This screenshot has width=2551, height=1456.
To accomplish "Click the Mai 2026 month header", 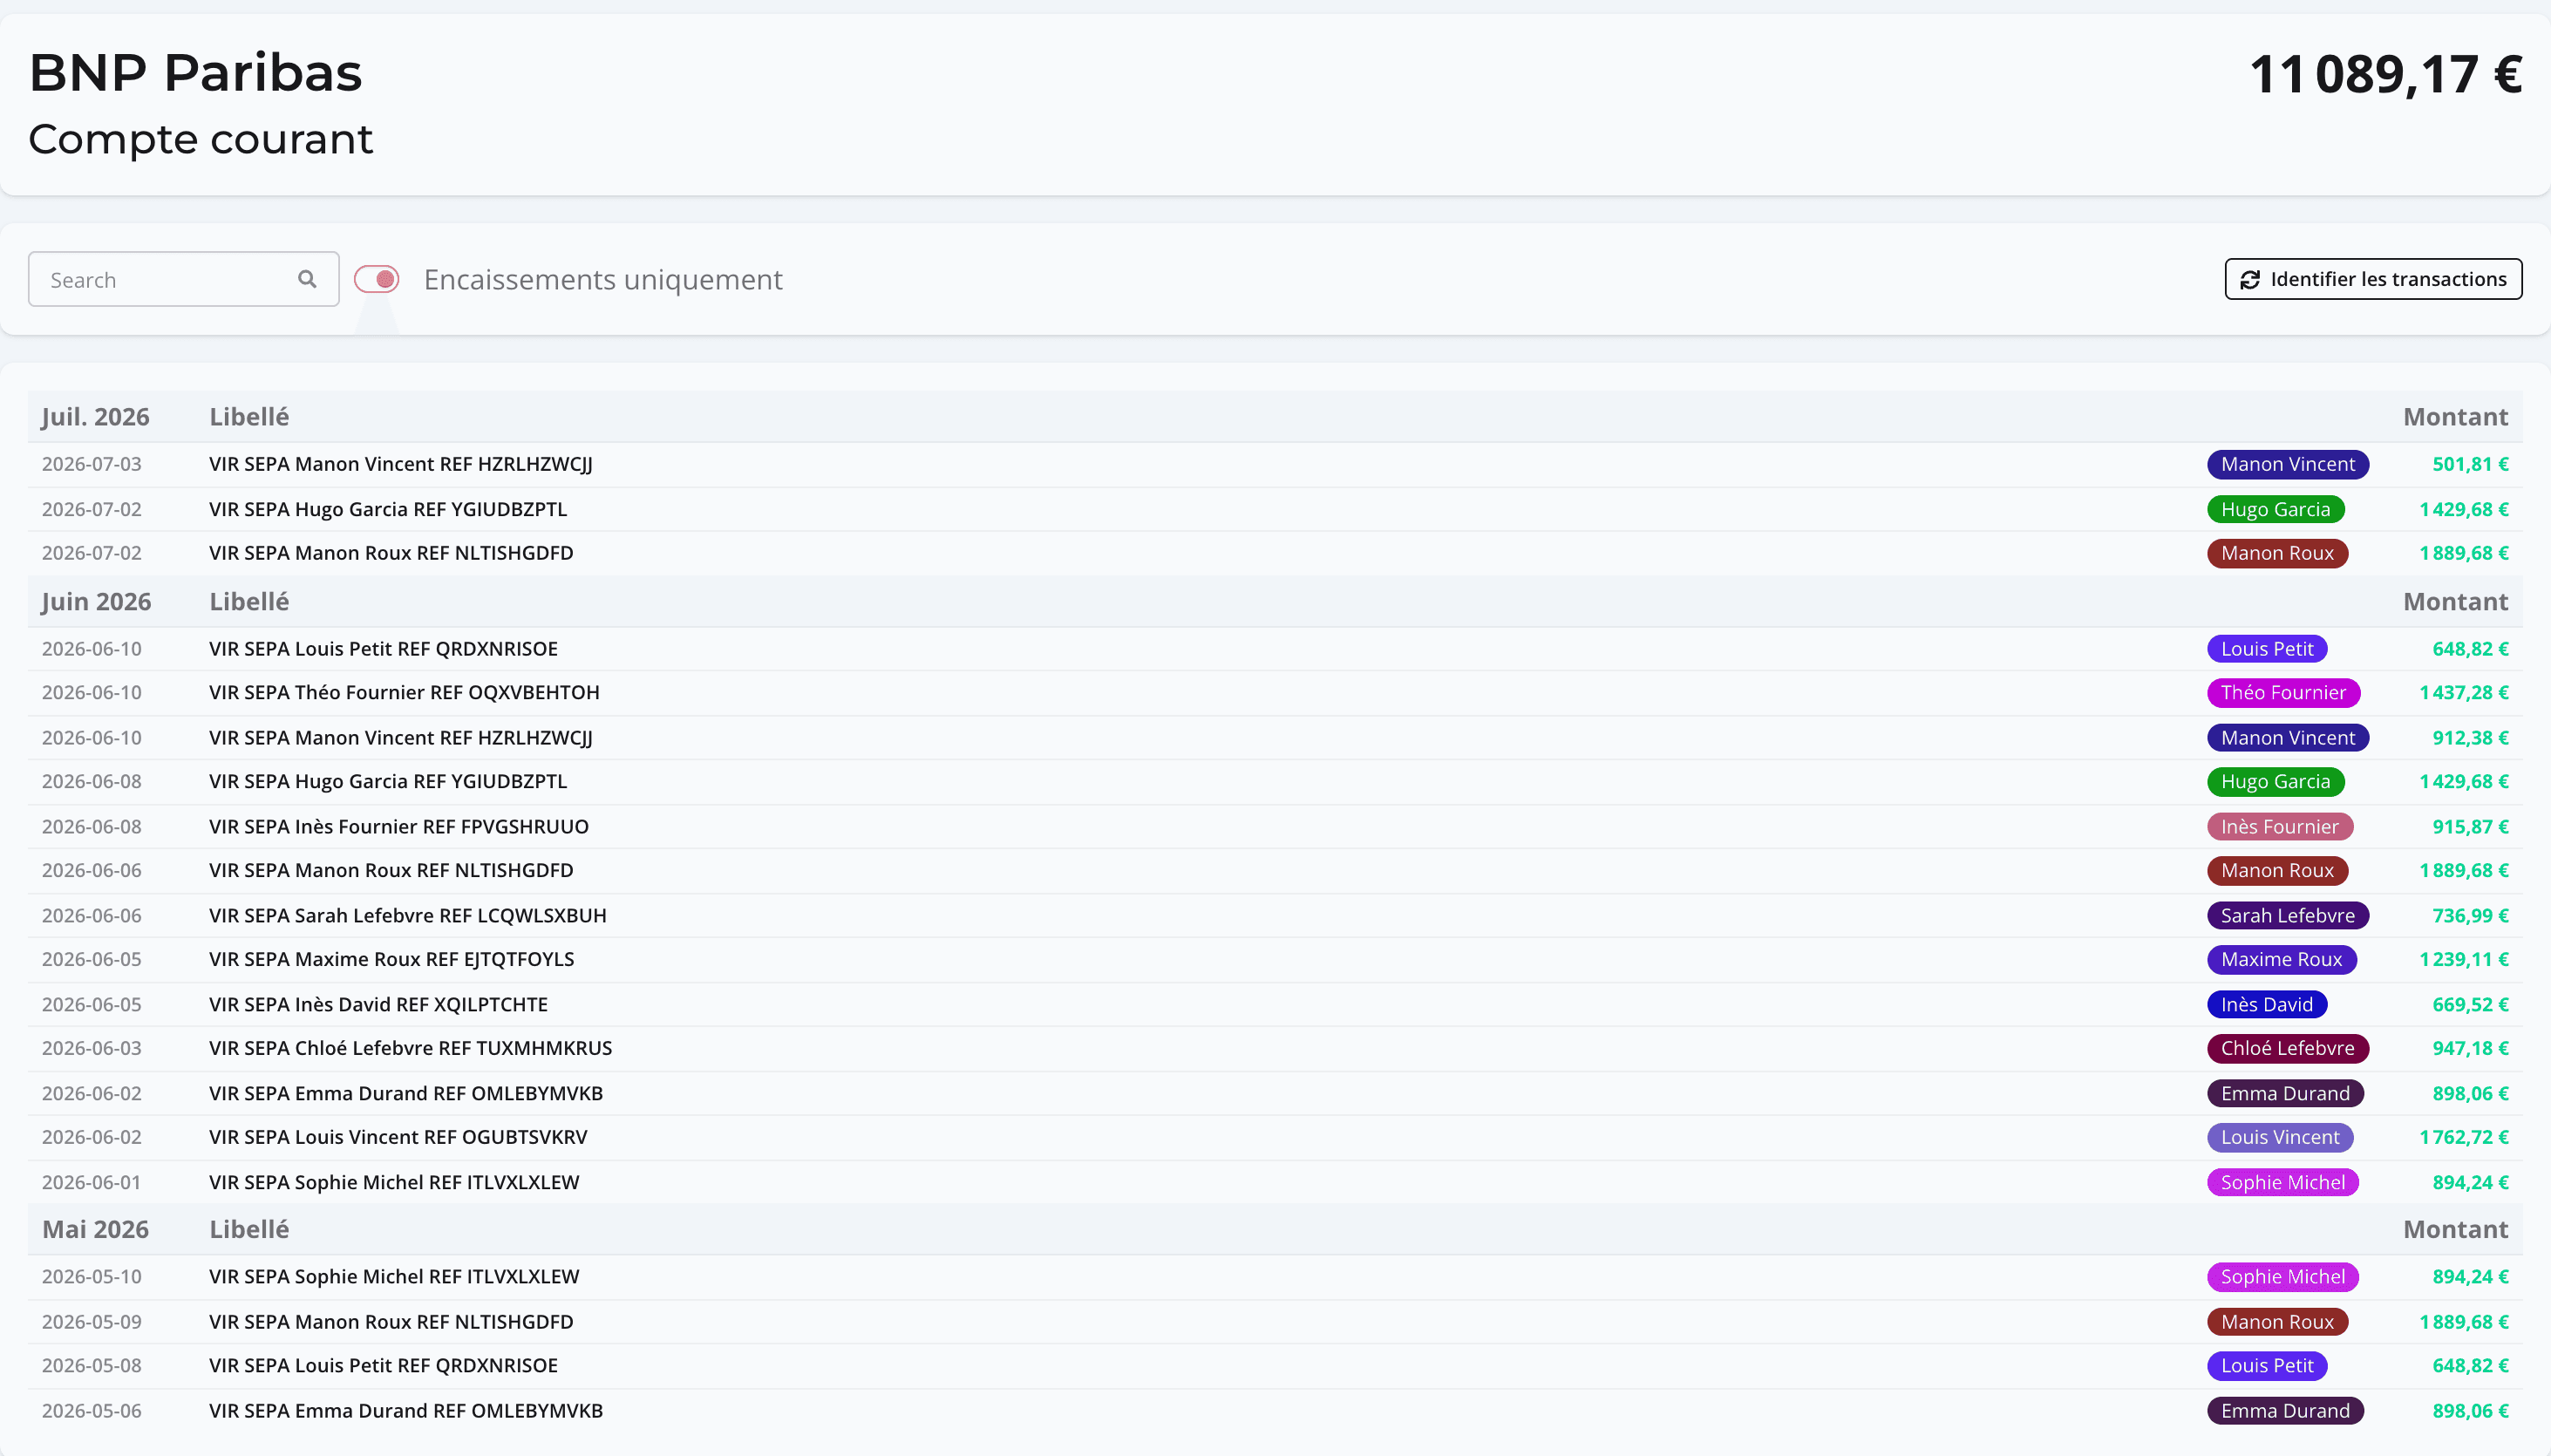I will tap(95, 1230).
